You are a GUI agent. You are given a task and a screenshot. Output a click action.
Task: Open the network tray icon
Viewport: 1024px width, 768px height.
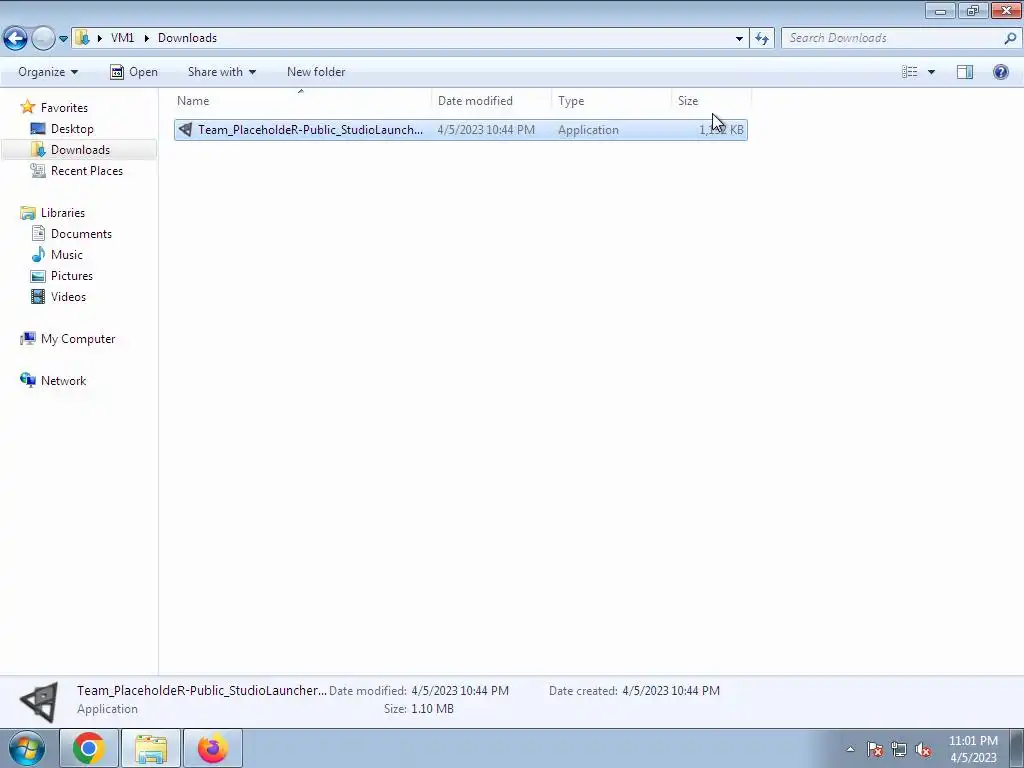point(899,749)
